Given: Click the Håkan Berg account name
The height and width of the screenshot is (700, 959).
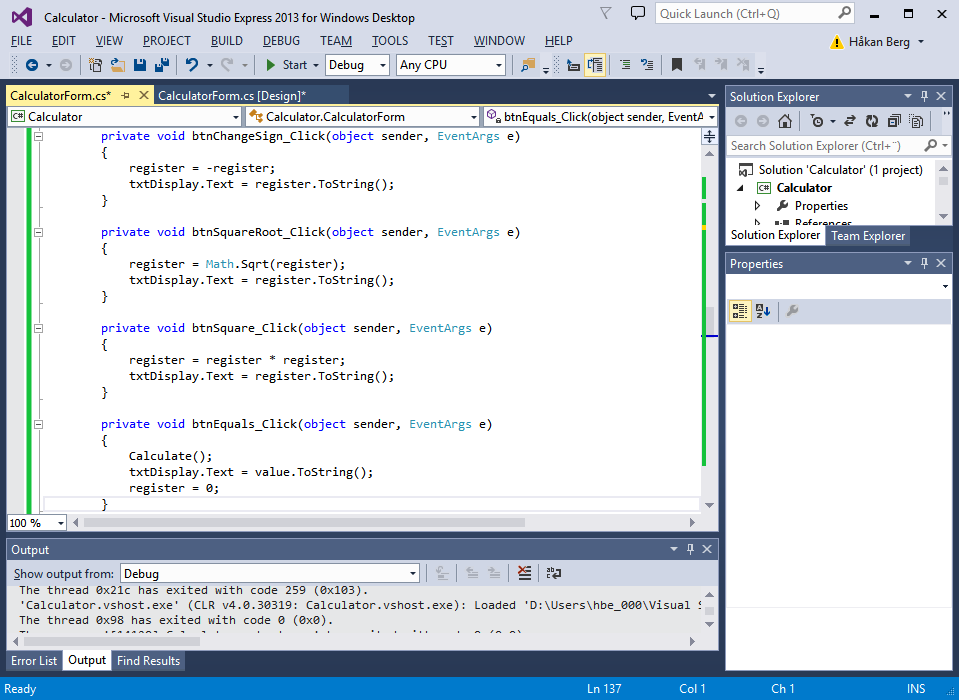Looking at the screenshot, I should pyautogui.click(x=879, y=42).
